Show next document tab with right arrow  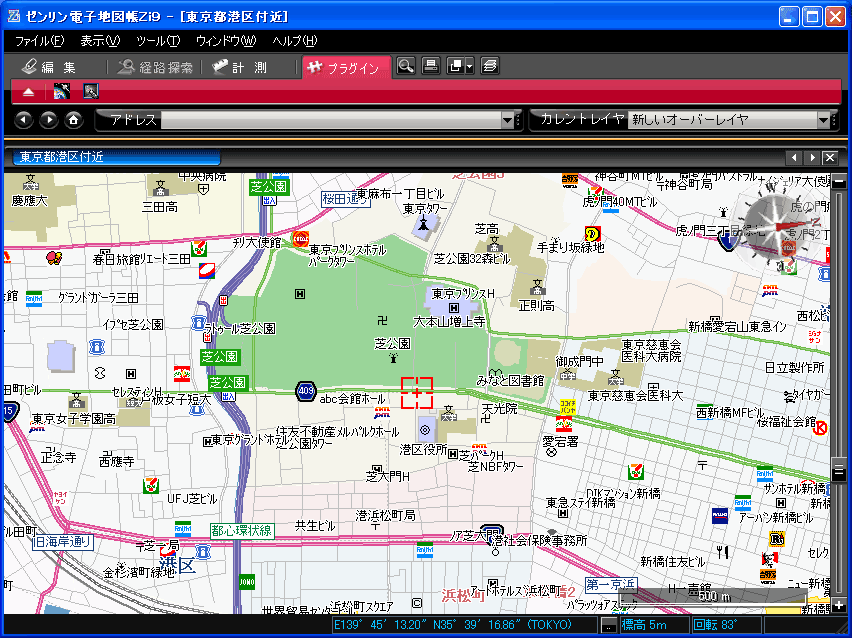[x=812, y=158]
